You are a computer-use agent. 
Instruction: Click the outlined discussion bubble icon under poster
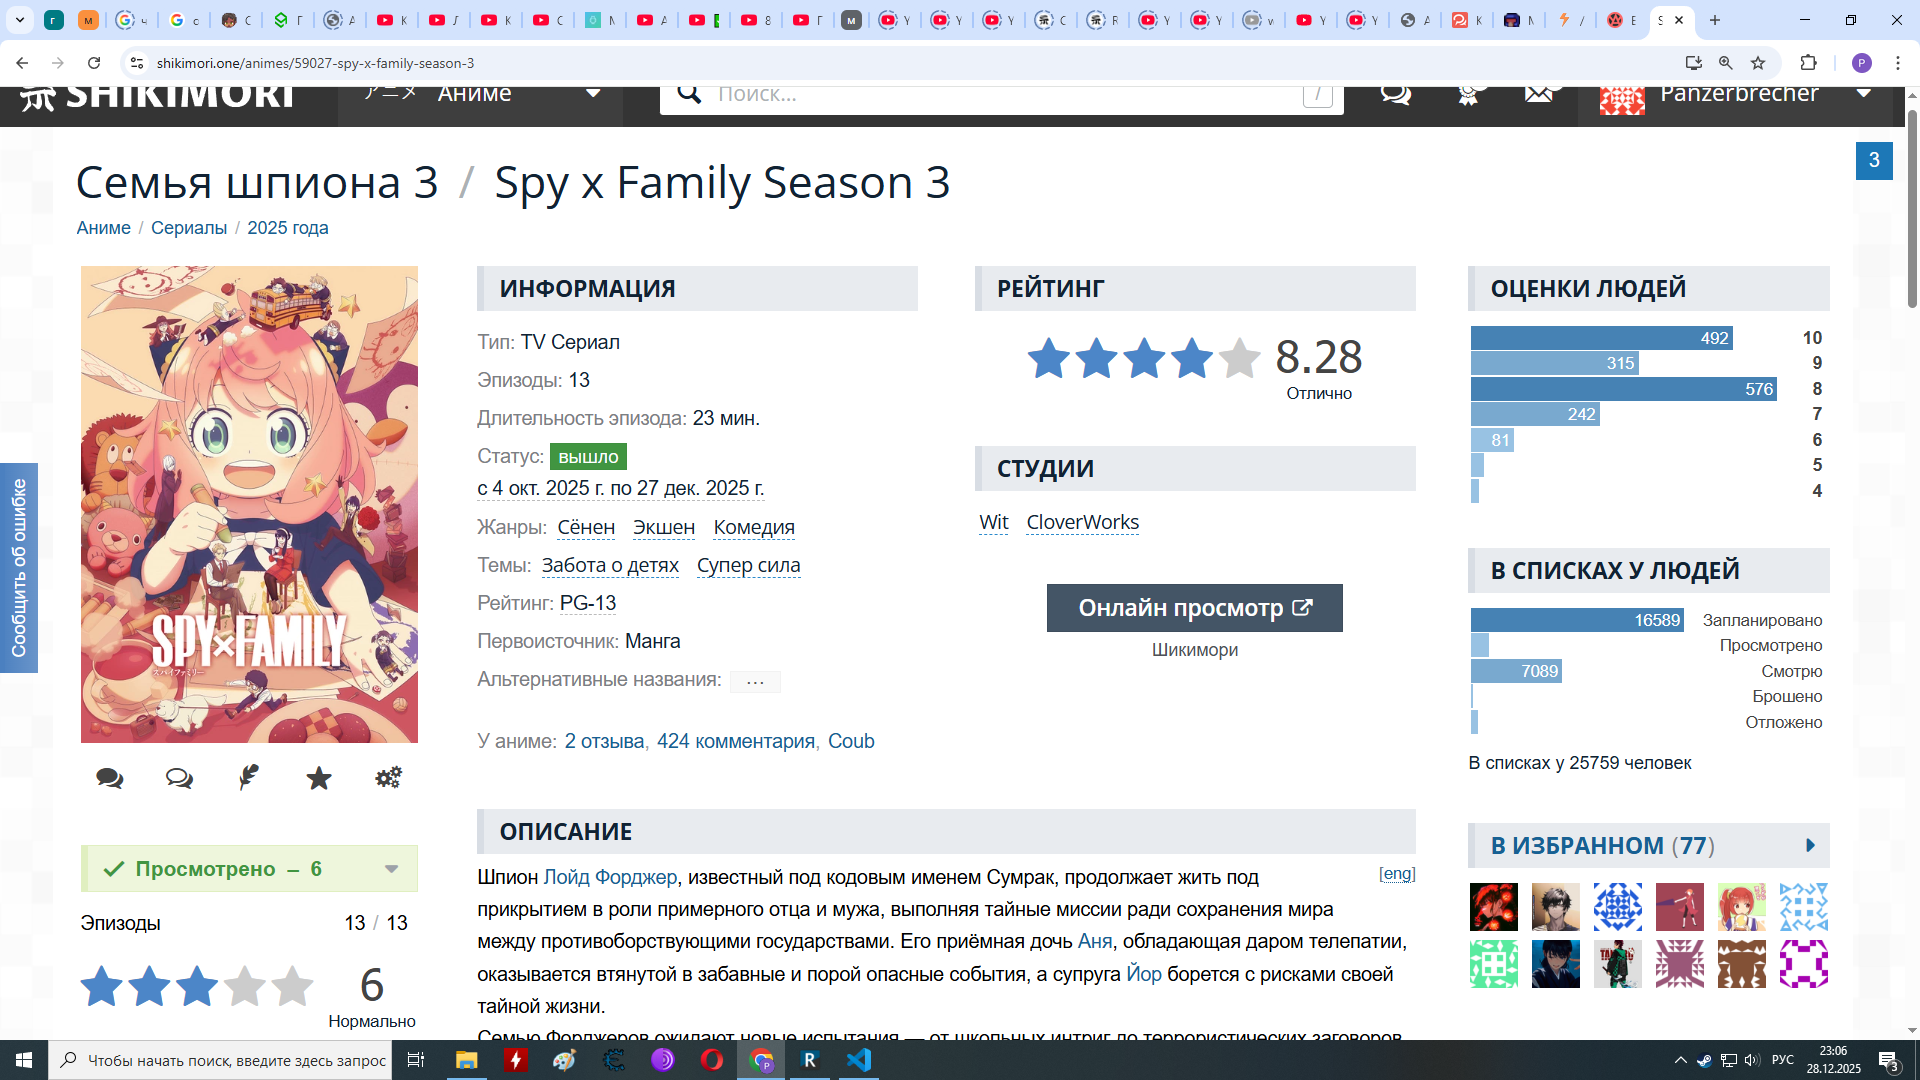[x=179, y=778]
